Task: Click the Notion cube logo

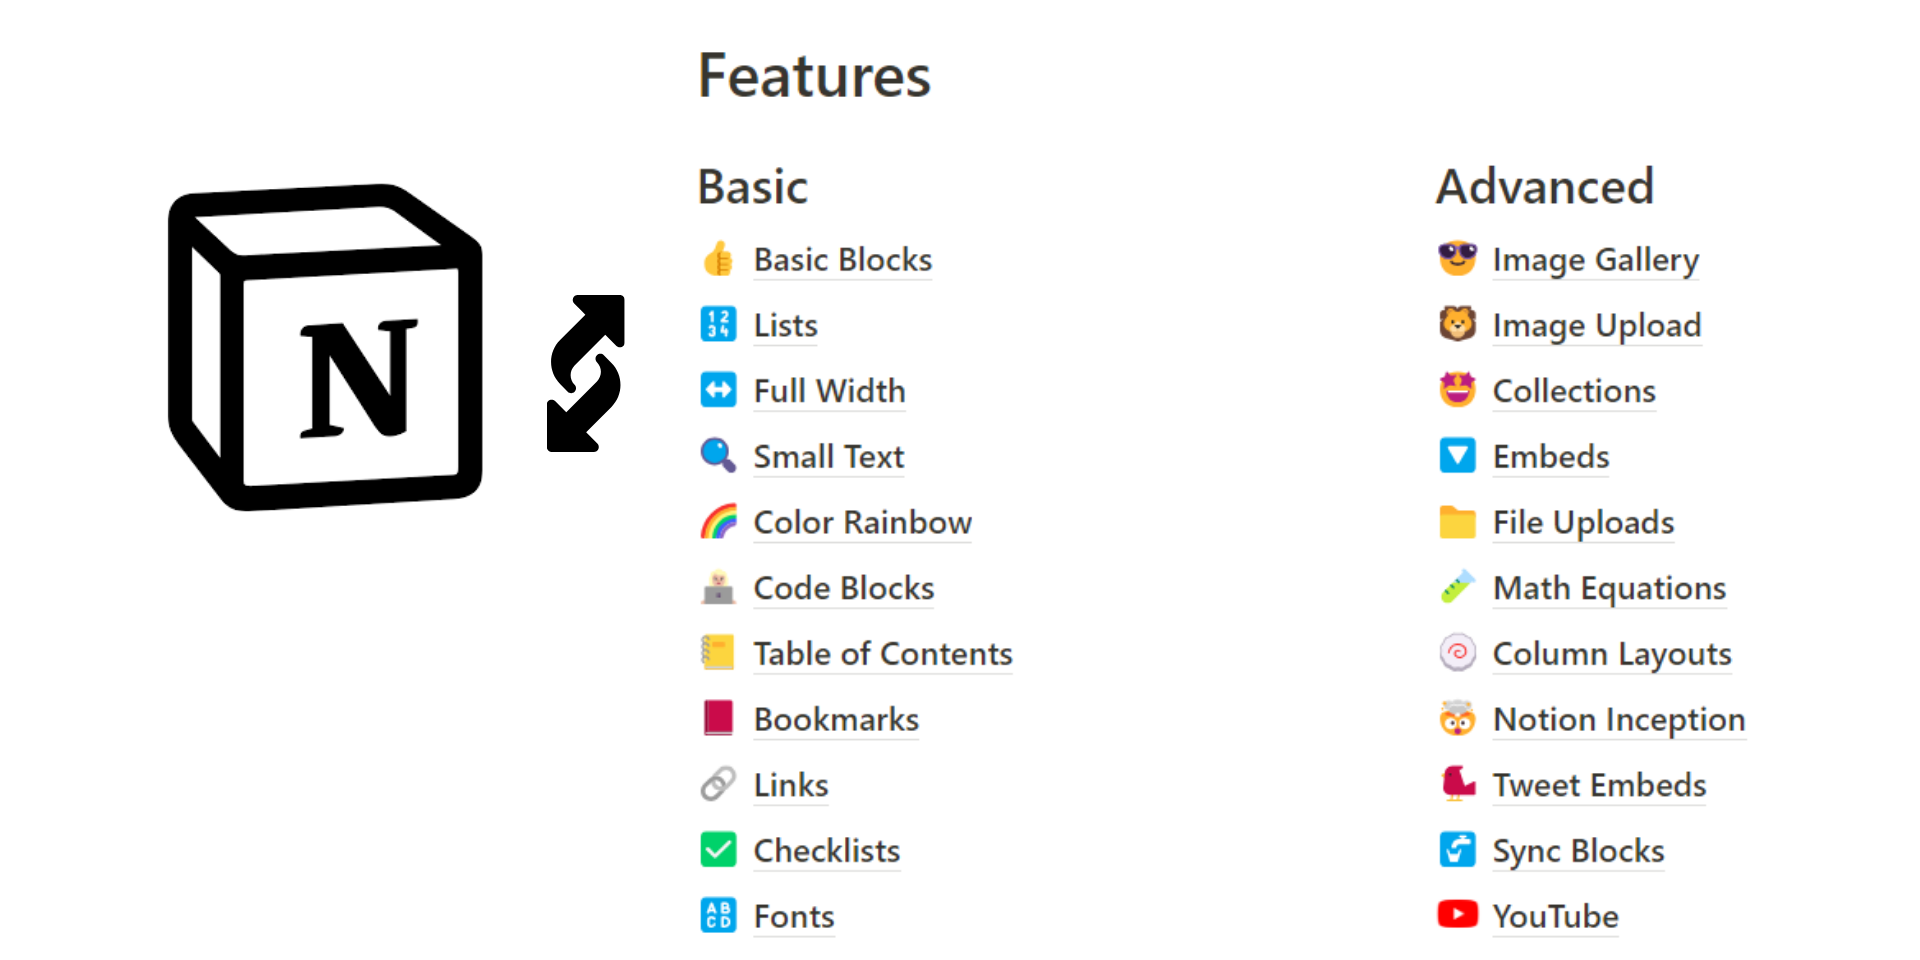Action: point(325,347)
